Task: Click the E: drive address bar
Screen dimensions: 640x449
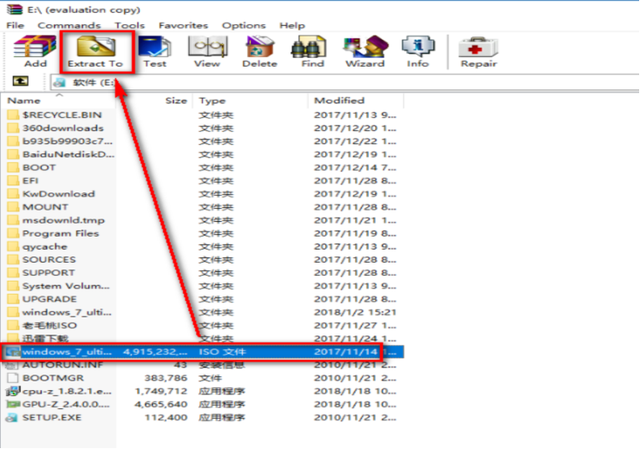Action: click(344, 82)
